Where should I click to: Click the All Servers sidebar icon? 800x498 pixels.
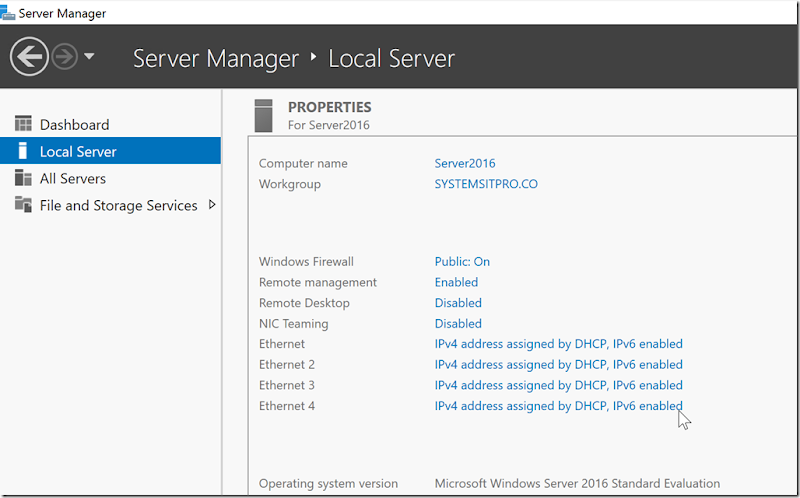pos(23,178)
